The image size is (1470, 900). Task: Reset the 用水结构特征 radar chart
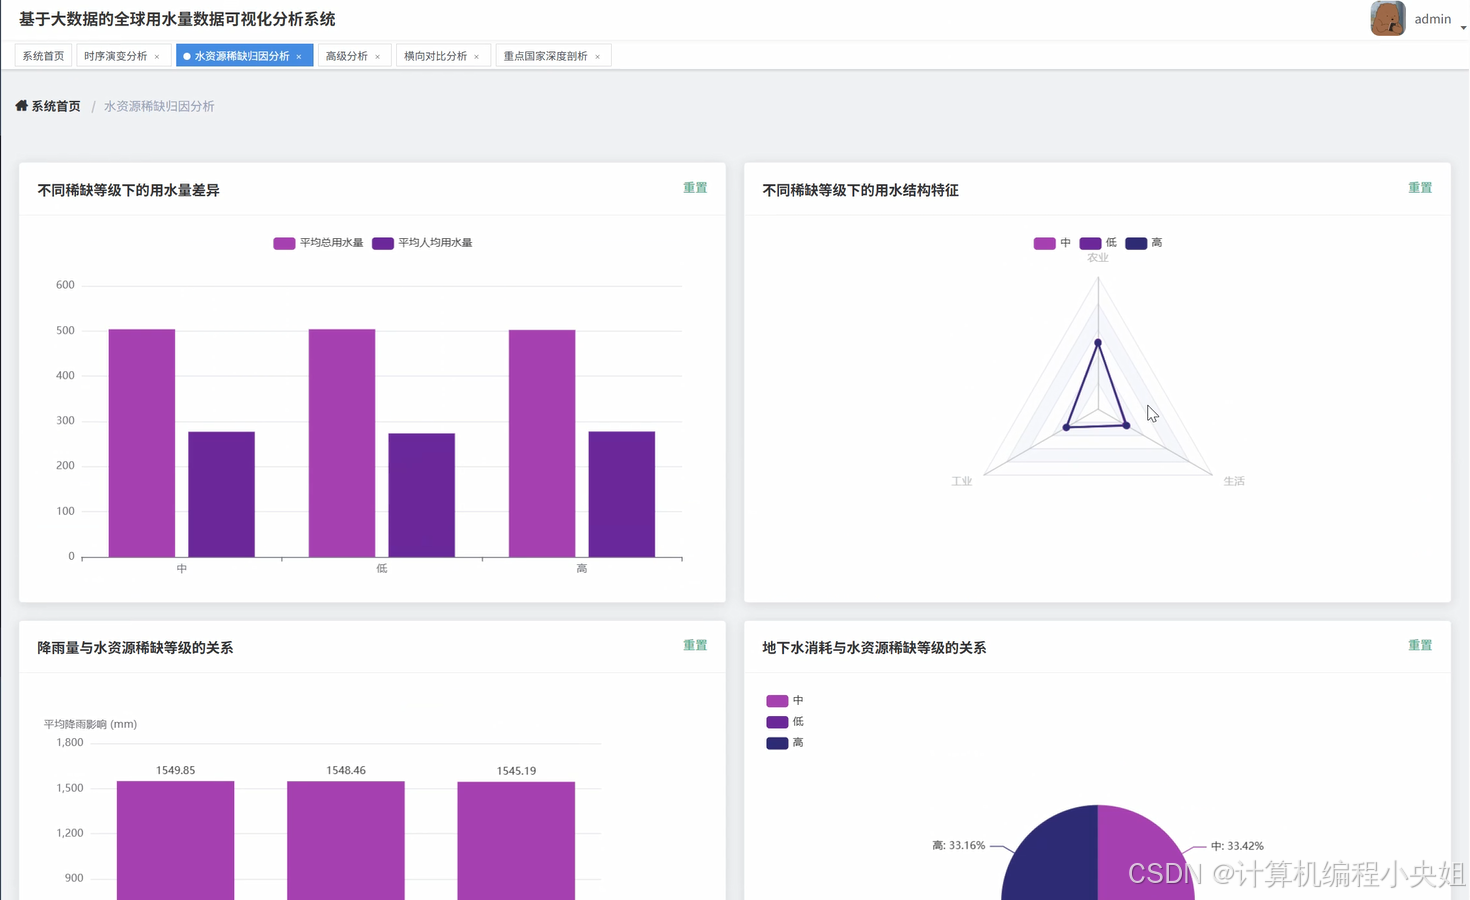tap(1420, 188)
